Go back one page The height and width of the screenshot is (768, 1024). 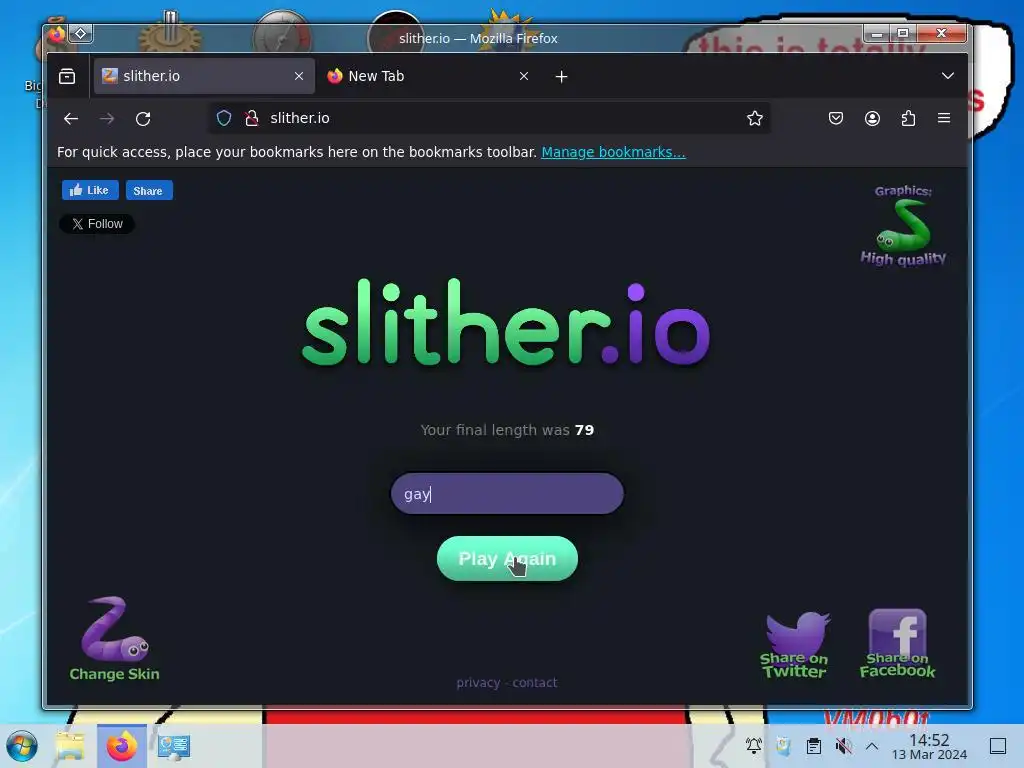pos(71,118)
